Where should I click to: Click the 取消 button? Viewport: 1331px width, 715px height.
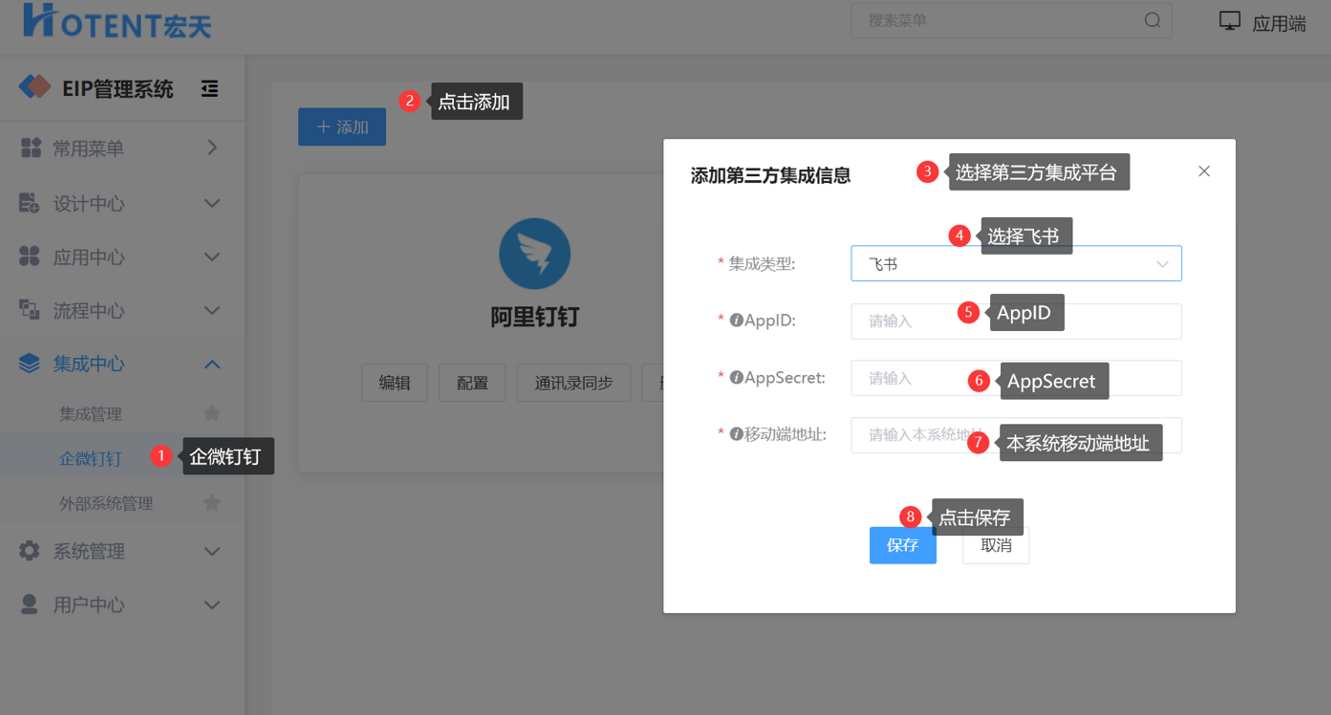coord(996,545)
